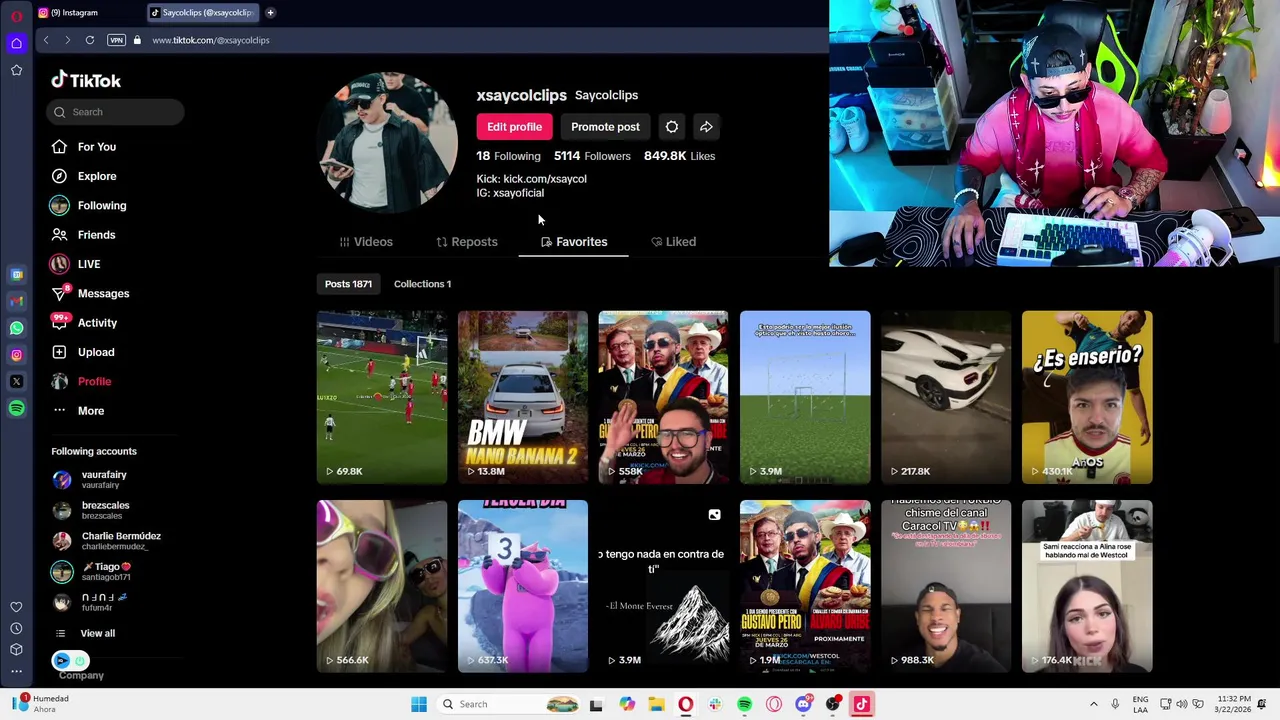Select the Reposts profile tab
Viewport: 1280px width, 720px height.
point(467,242)
